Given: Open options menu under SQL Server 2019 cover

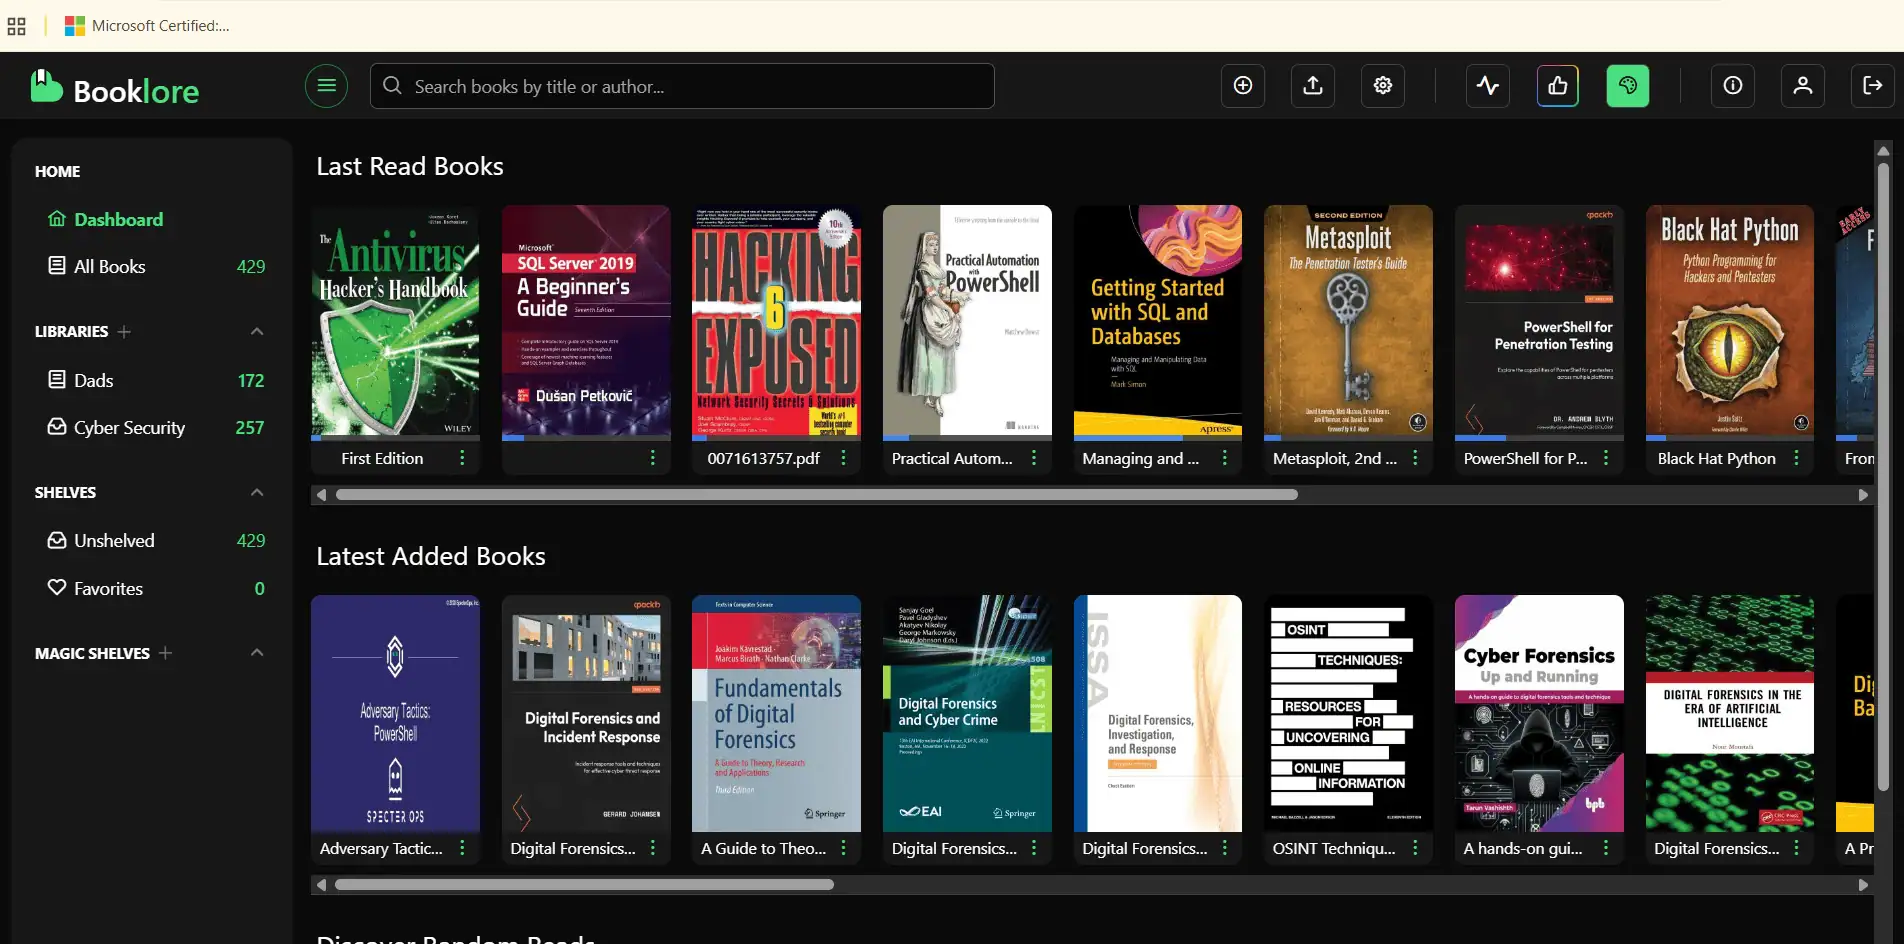Looking at the screenshot, I should [653, 458].
